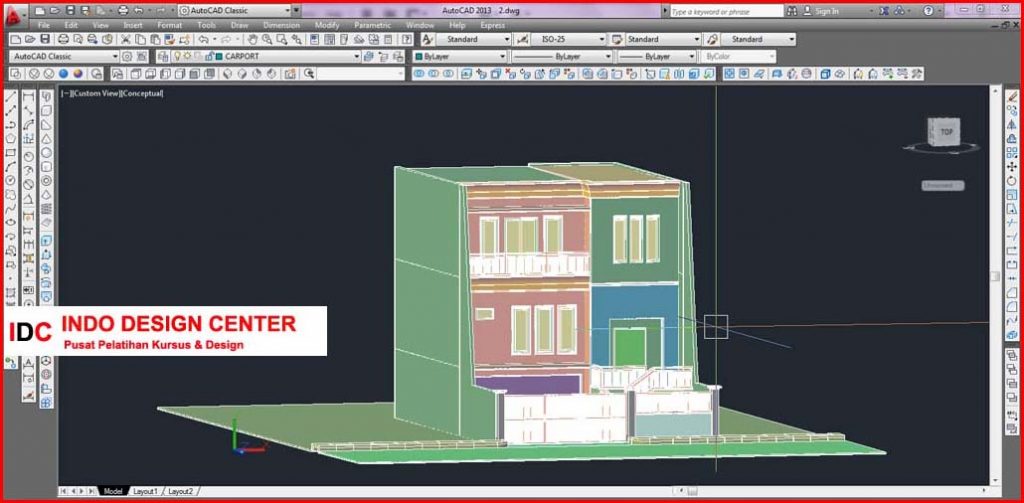Screen dimensions: 1024x503
Task: Click the Realistic visual style blue sphere
Action: [63, 74]
